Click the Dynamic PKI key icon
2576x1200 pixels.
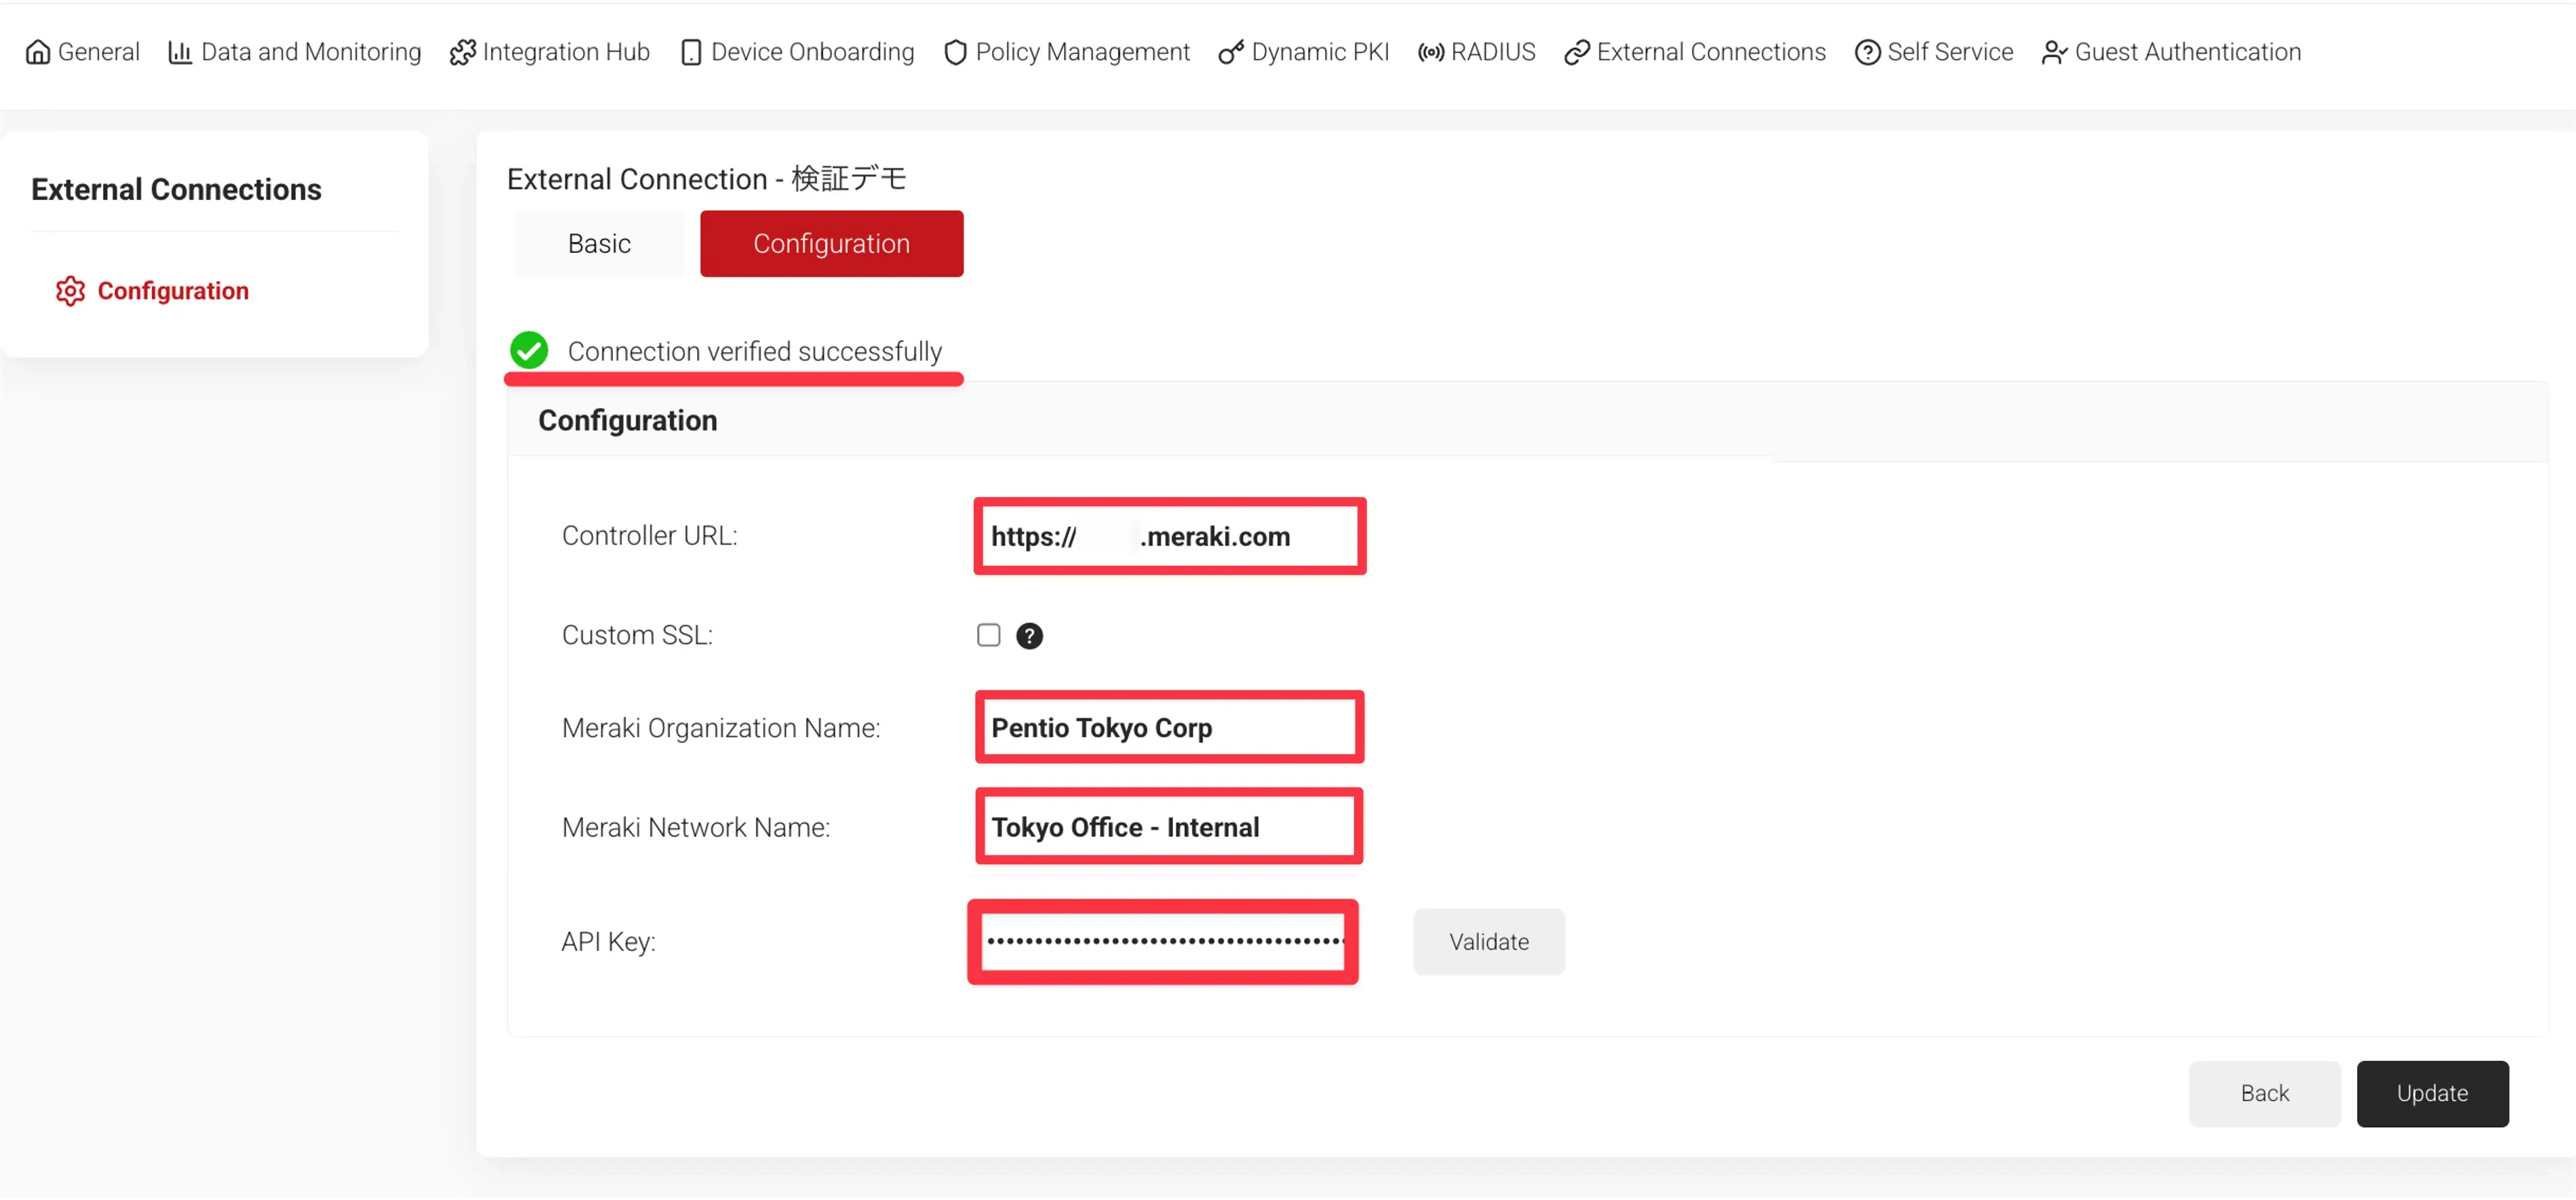pyautogui.click(x=1230, y=52)
